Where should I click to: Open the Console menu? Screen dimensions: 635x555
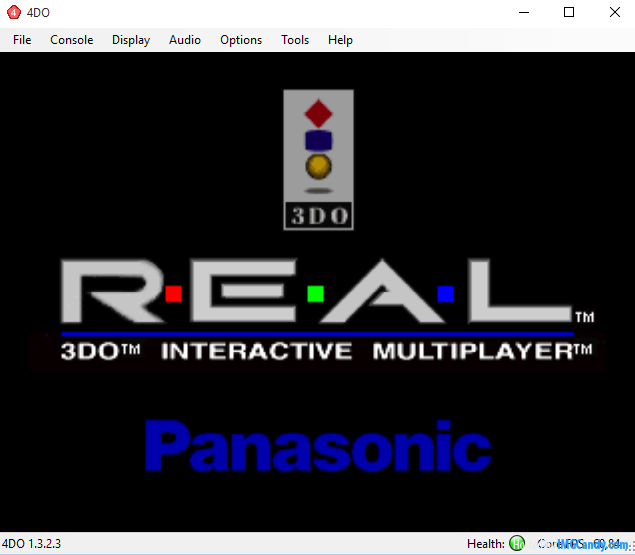click(72, 40)
